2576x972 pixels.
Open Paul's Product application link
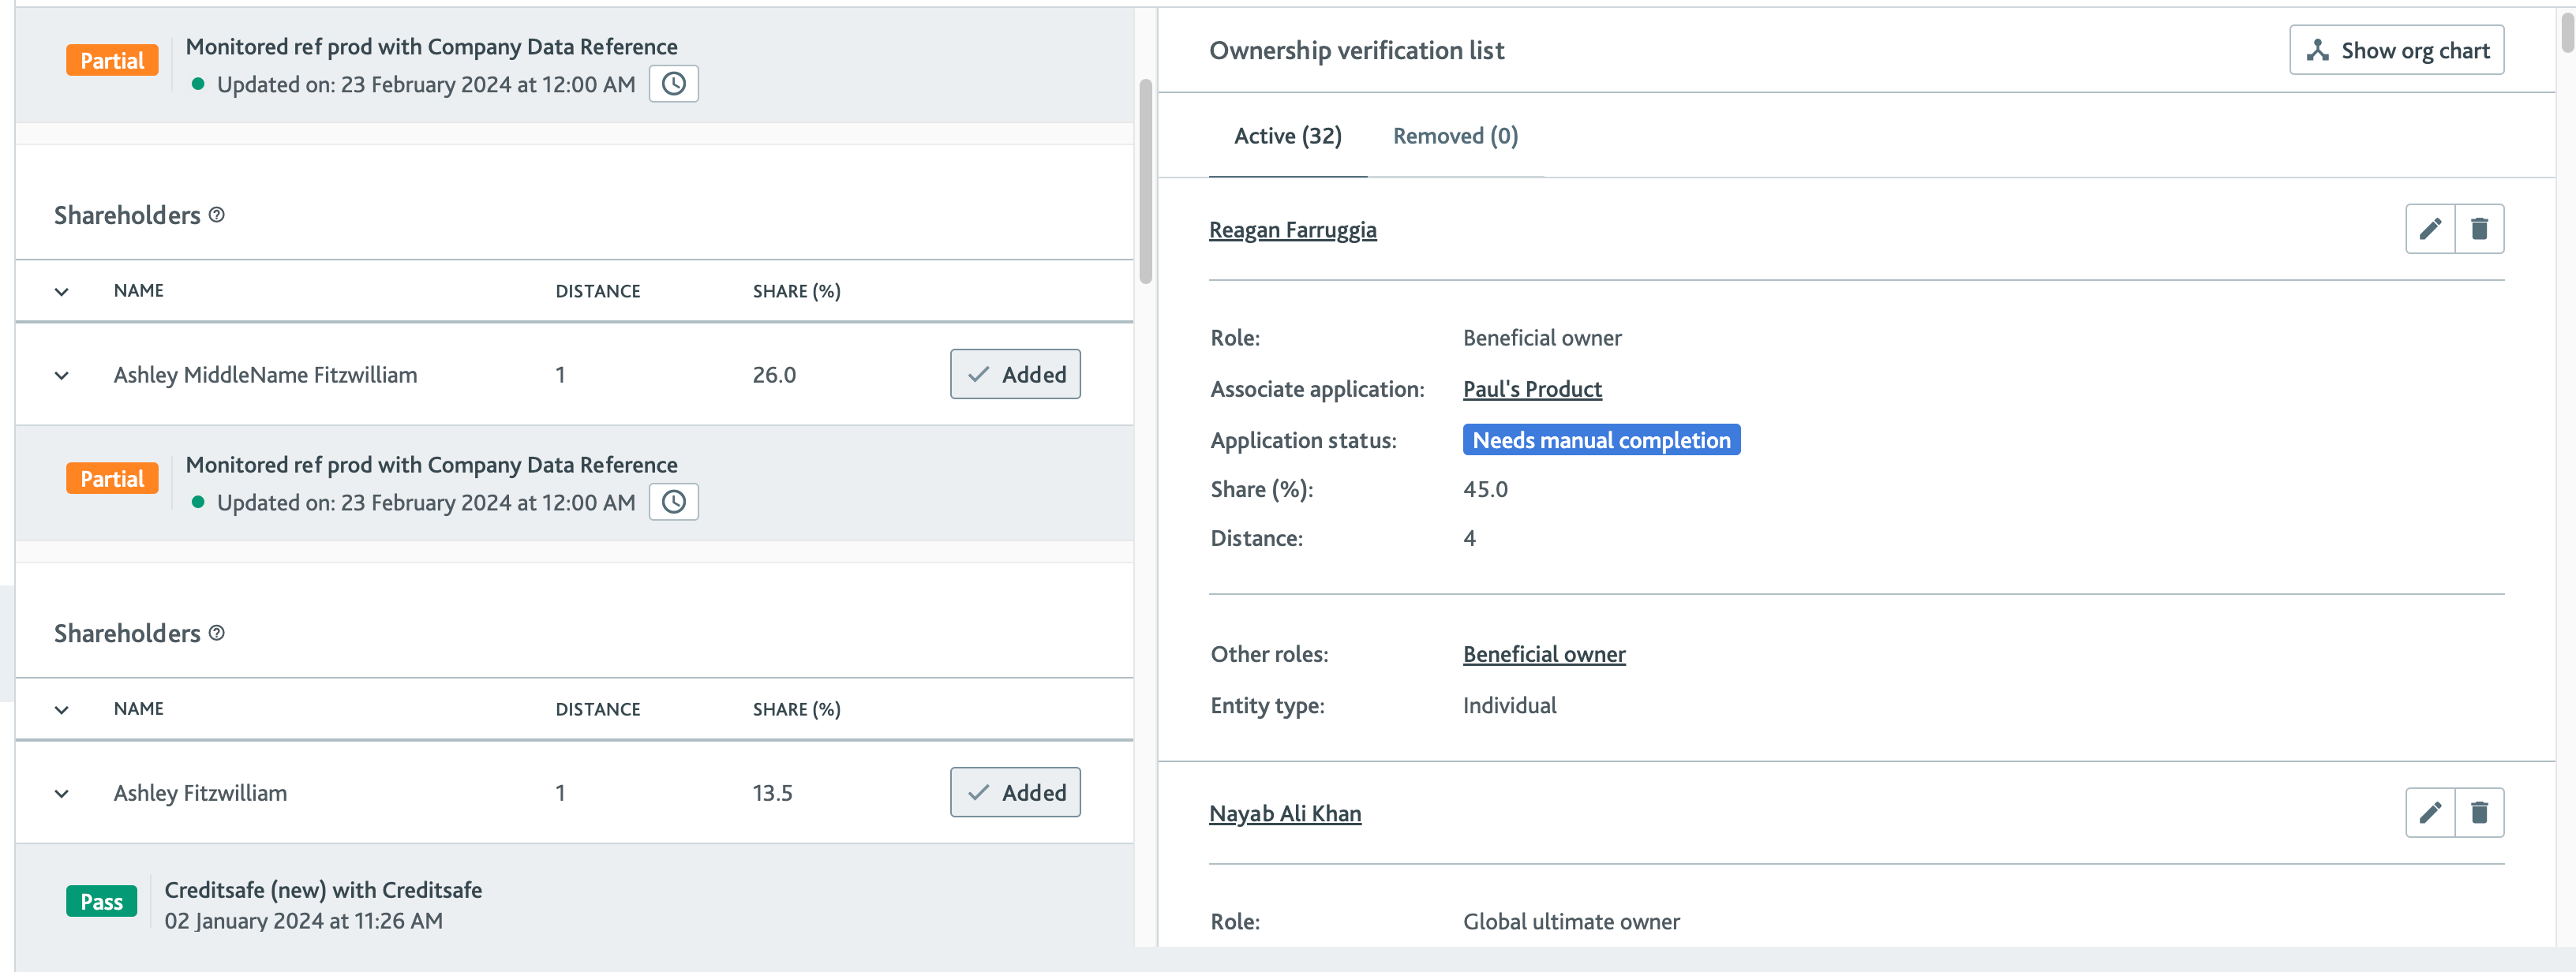(1532, 389)
